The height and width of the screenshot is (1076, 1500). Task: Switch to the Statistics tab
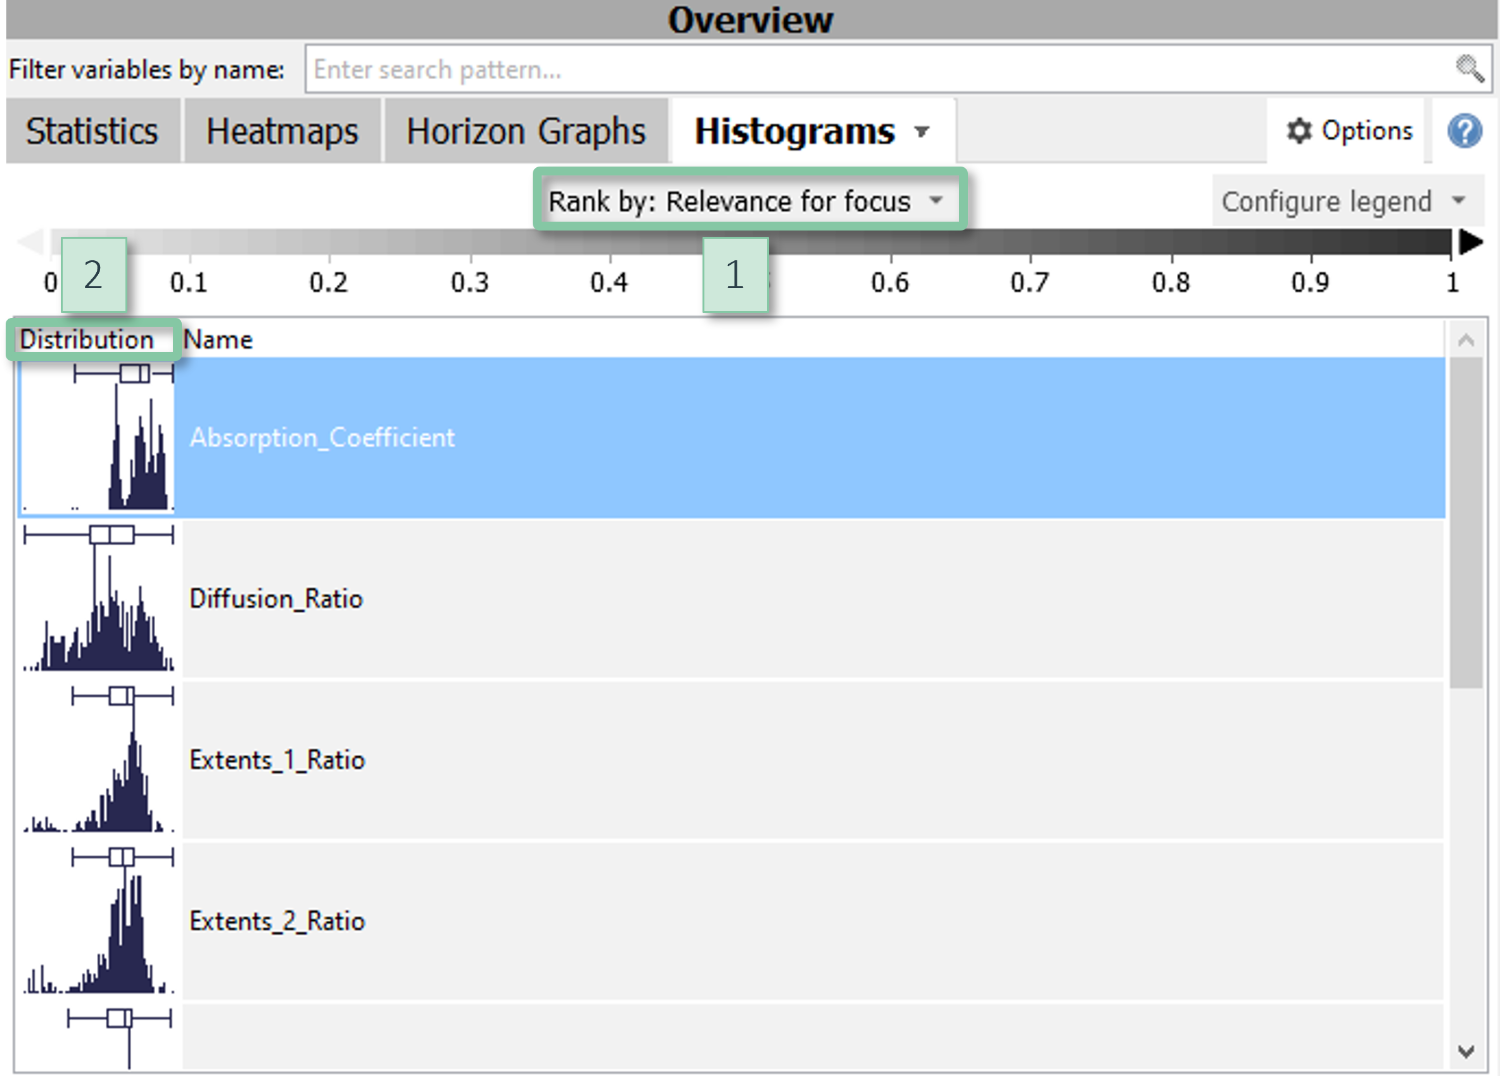[92, 131]
